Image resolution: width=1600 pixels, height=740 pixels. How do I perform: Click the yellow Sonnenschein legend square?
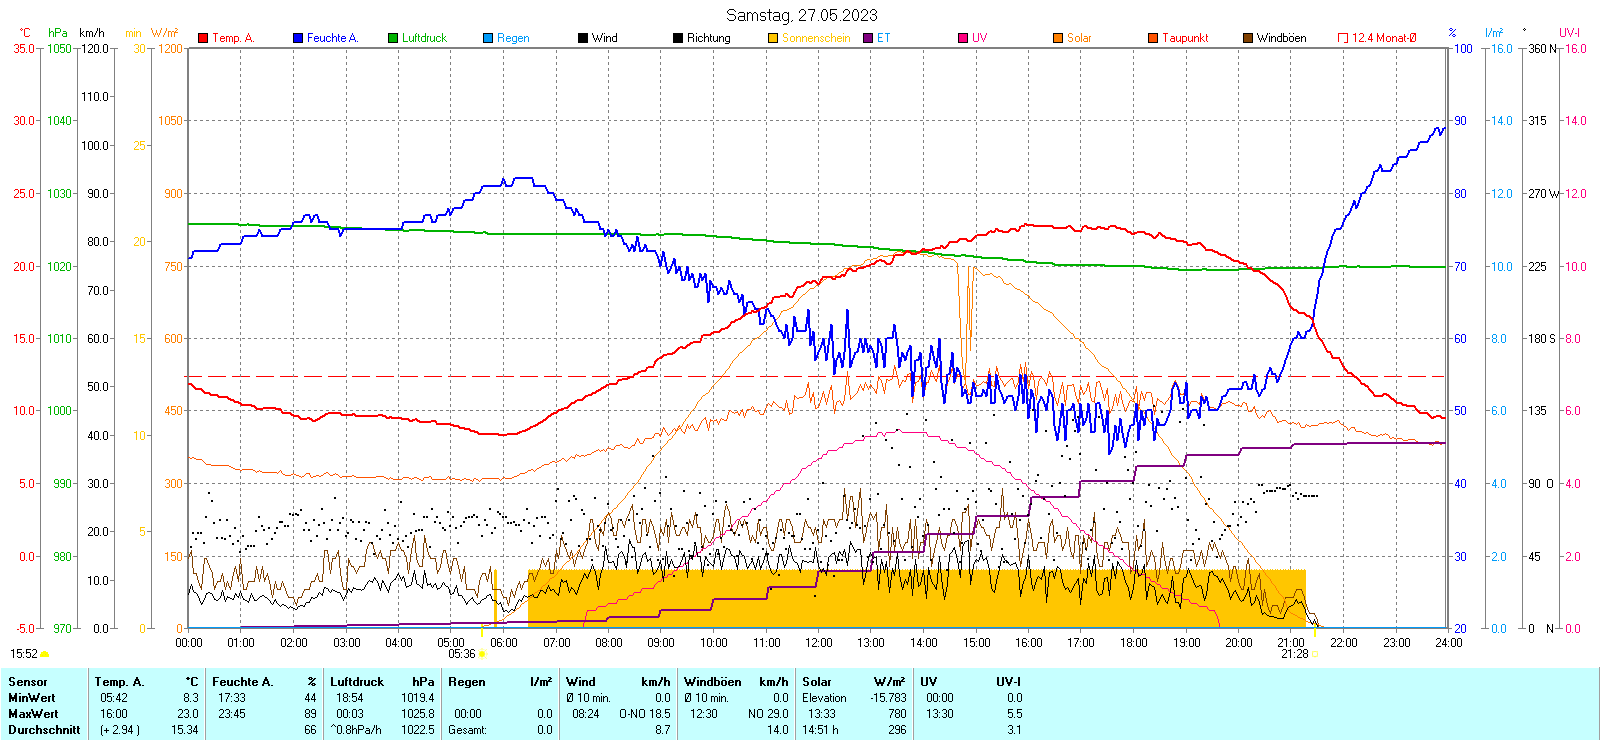[x=773, y=38]
